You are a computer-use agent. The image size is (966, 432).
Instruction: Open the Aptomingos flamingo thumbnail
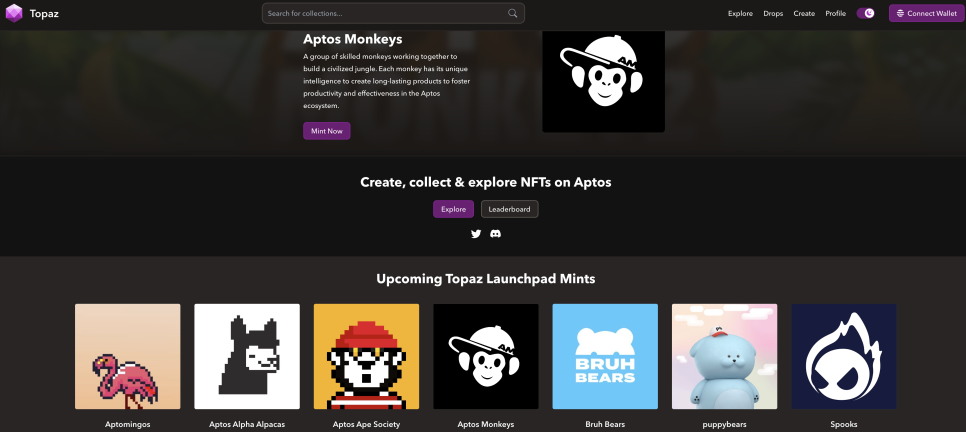pos(128,356)
